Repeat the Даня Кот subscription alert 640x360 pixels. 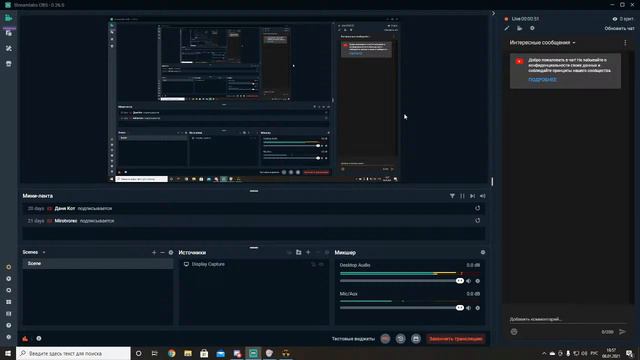478,208
